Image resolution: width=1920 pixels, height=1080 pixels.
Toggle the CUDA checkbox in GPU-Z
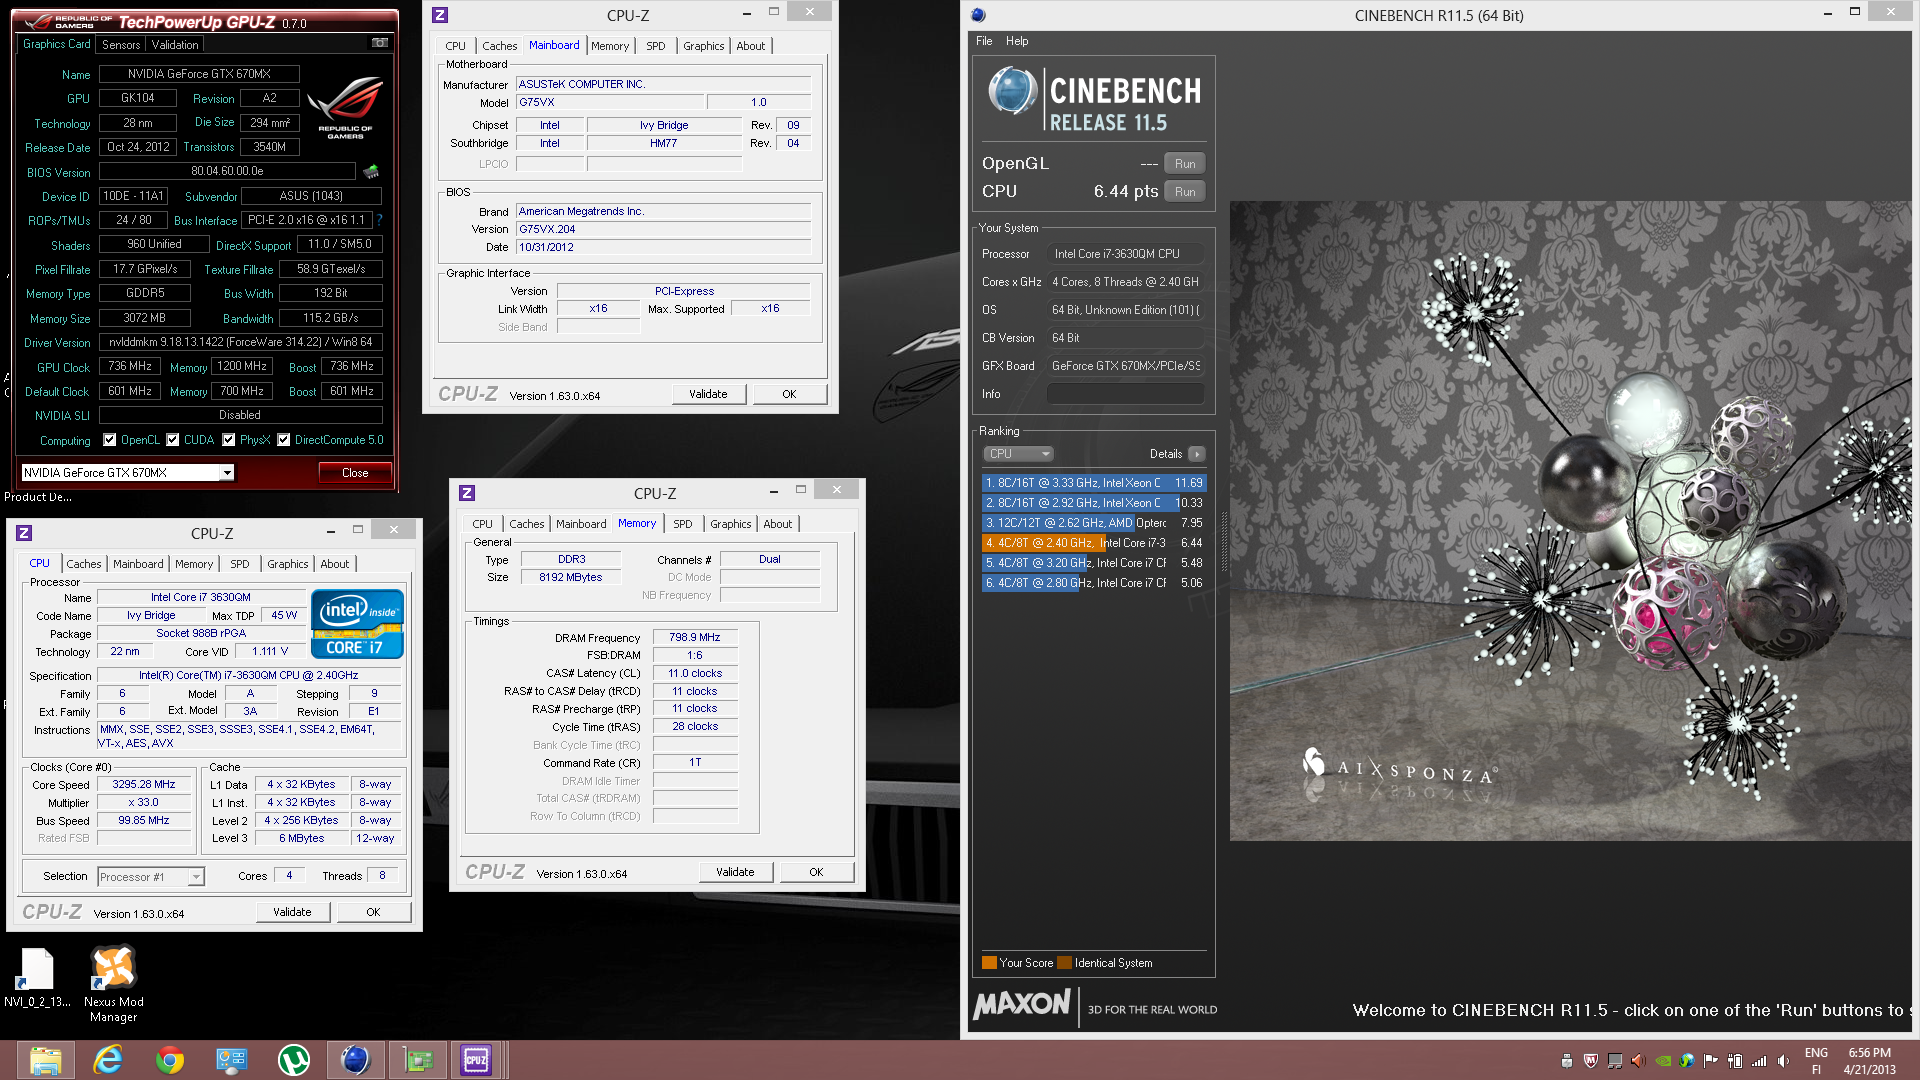point(173,440)
